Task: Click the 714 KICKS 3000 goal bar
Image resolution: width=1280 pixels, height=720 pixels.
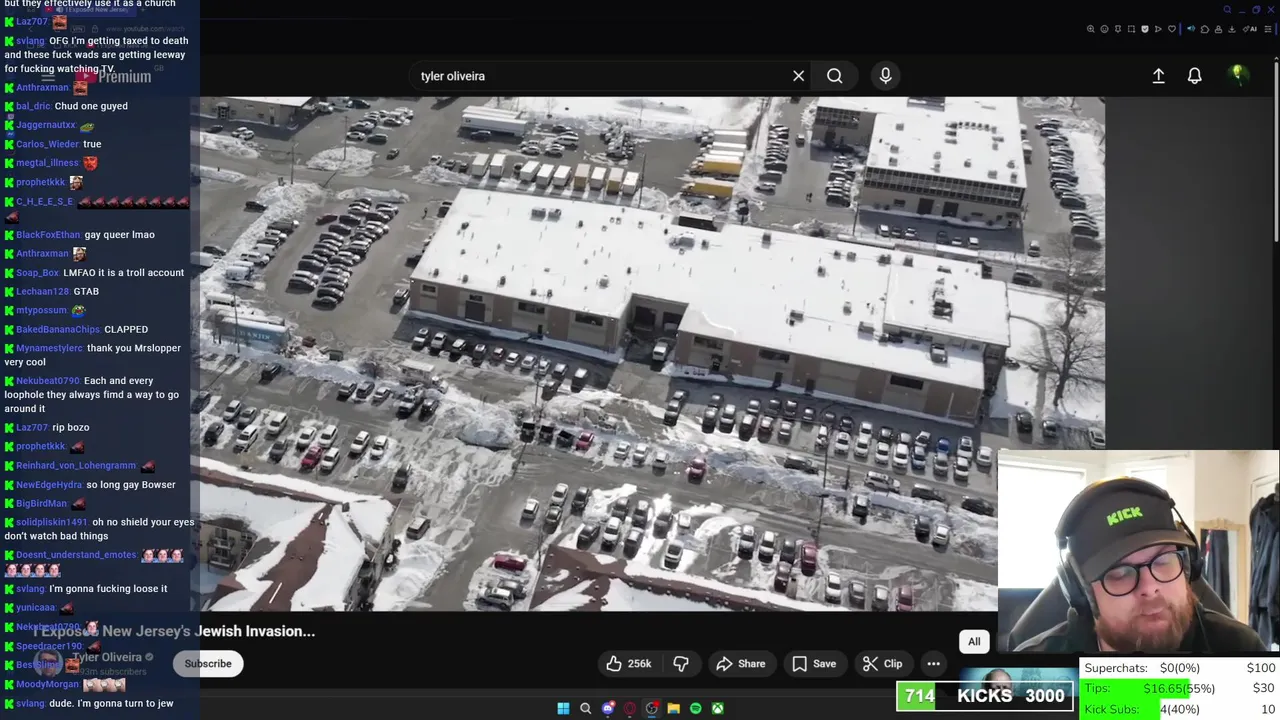Action: pos(985,696)
